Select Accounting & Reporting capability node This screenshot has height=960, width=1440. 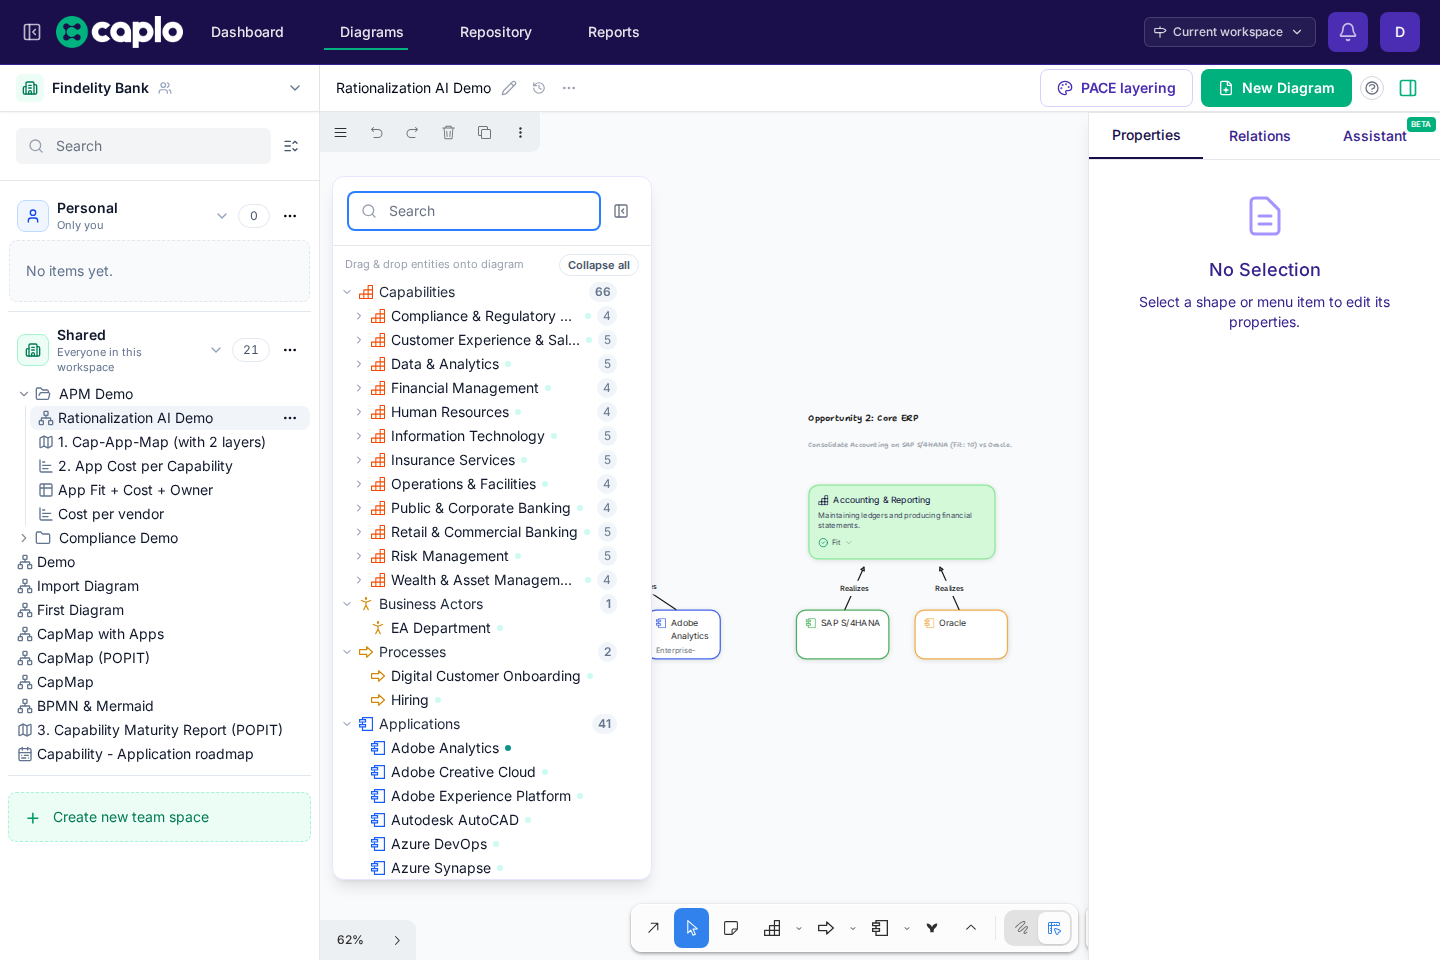click(902, 522)
